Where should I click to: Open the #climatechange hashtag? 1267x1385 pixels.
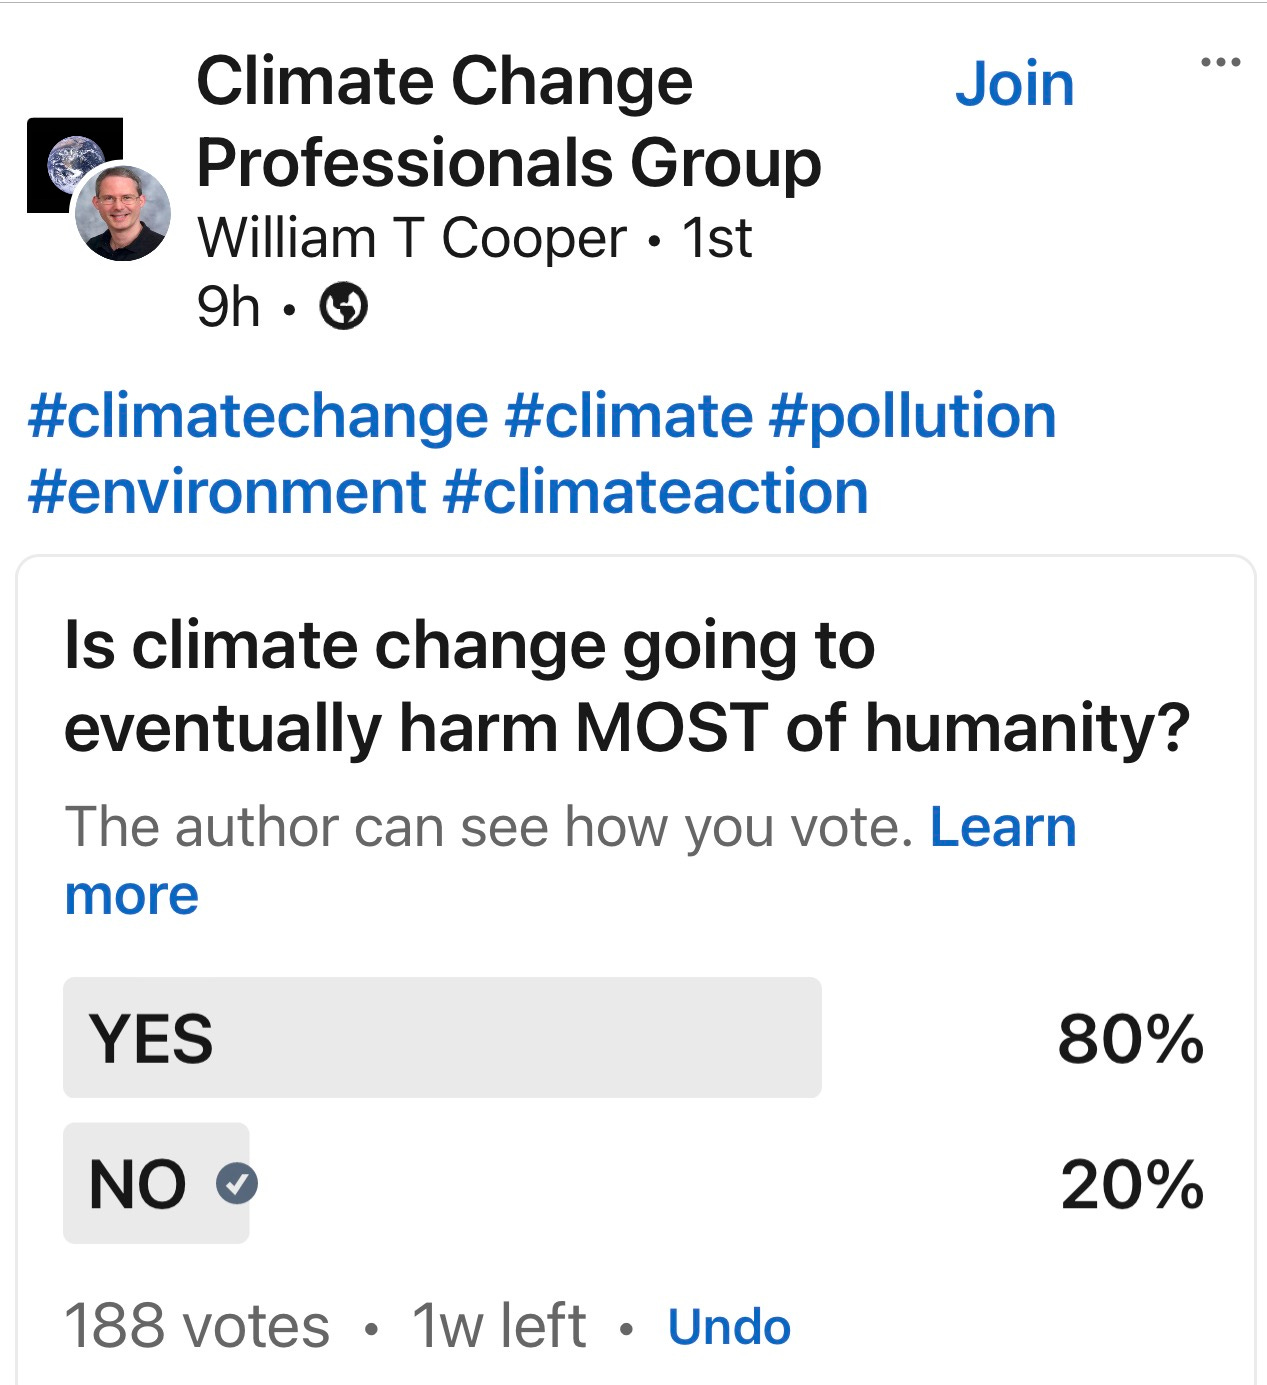pos(258,416)
